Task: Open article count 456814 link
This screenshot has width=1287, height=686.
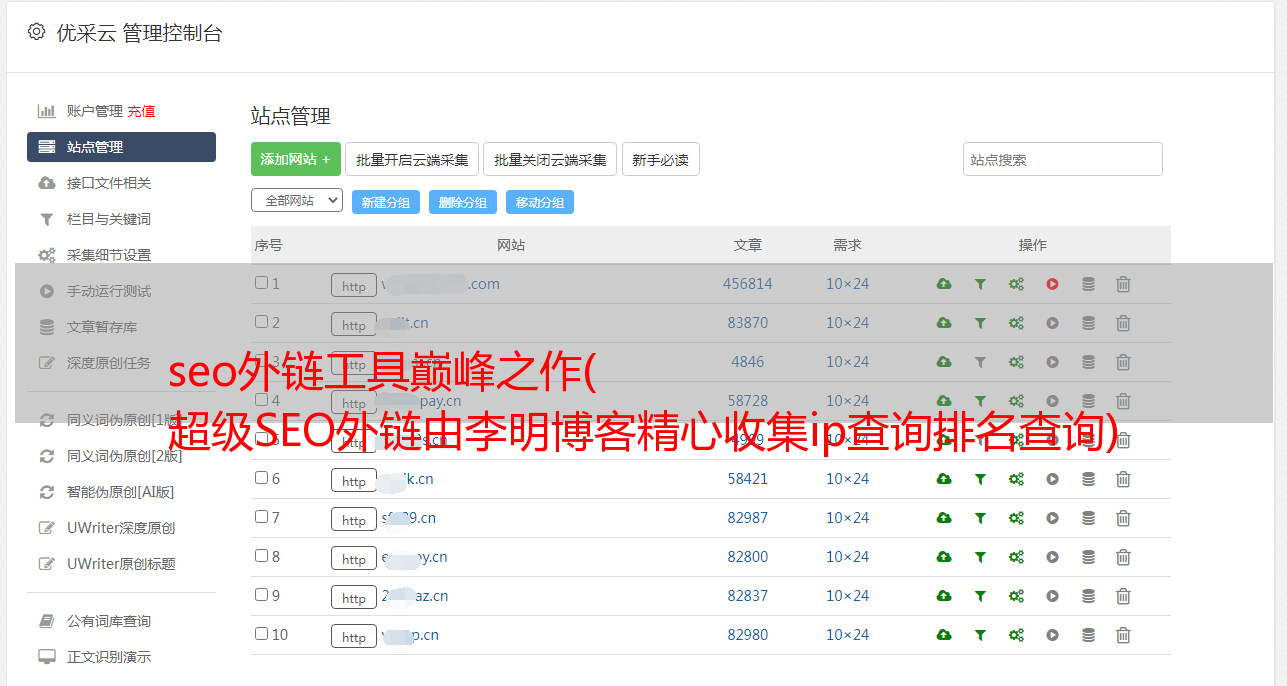Action: pyautogui.click(x=748, y=284)
